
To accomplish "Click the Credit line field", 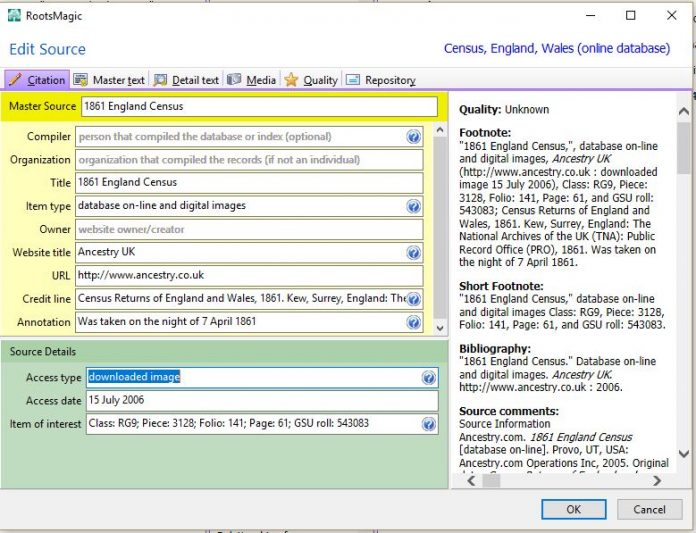I will pos(249,299).
